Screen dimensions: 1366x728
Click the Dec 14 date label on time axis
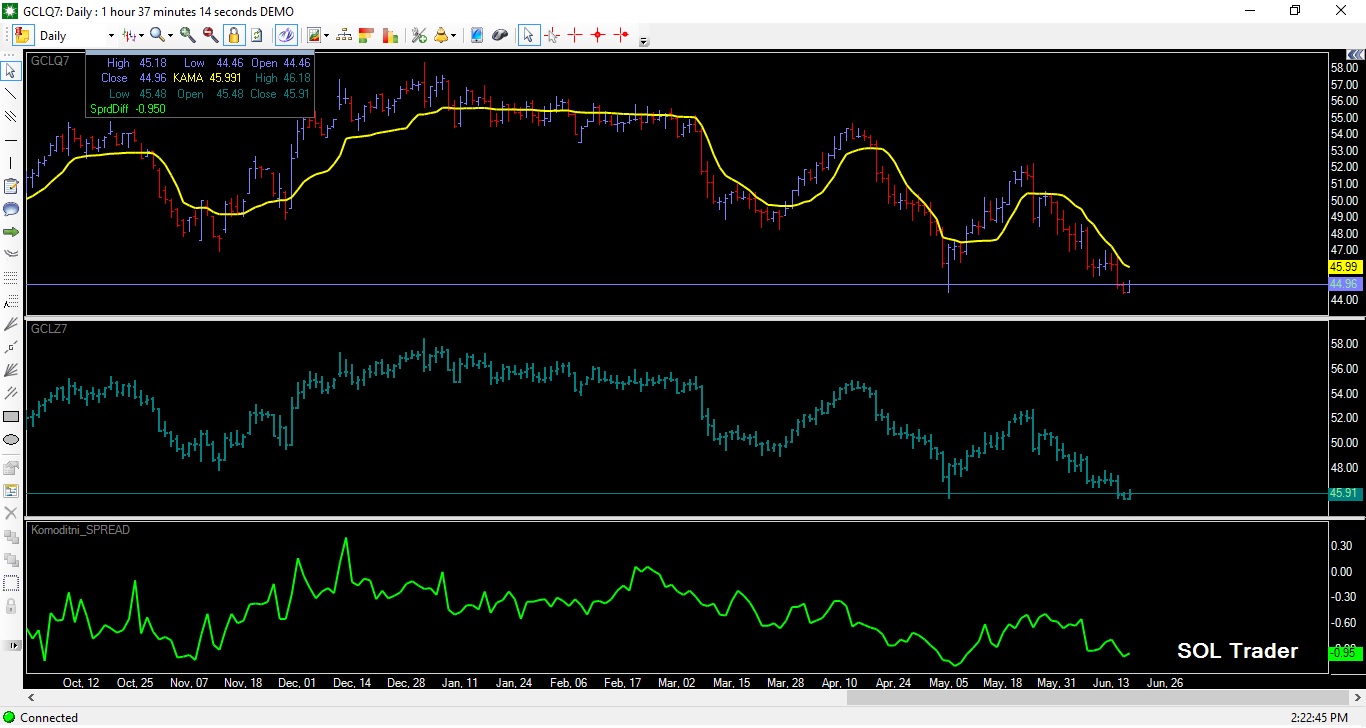(352, 683)
